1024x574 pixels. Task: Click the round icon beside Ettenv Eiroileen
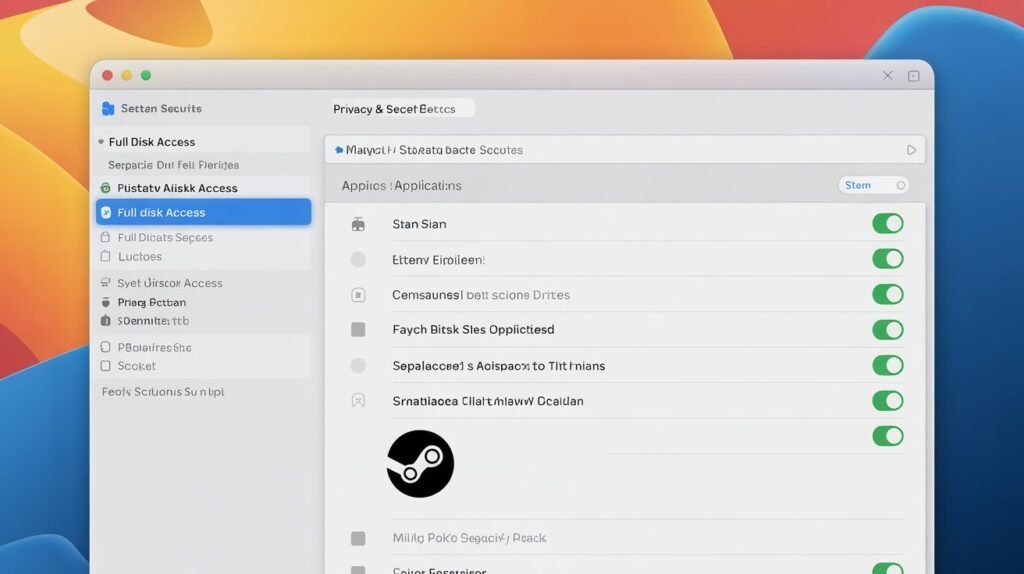358,260
